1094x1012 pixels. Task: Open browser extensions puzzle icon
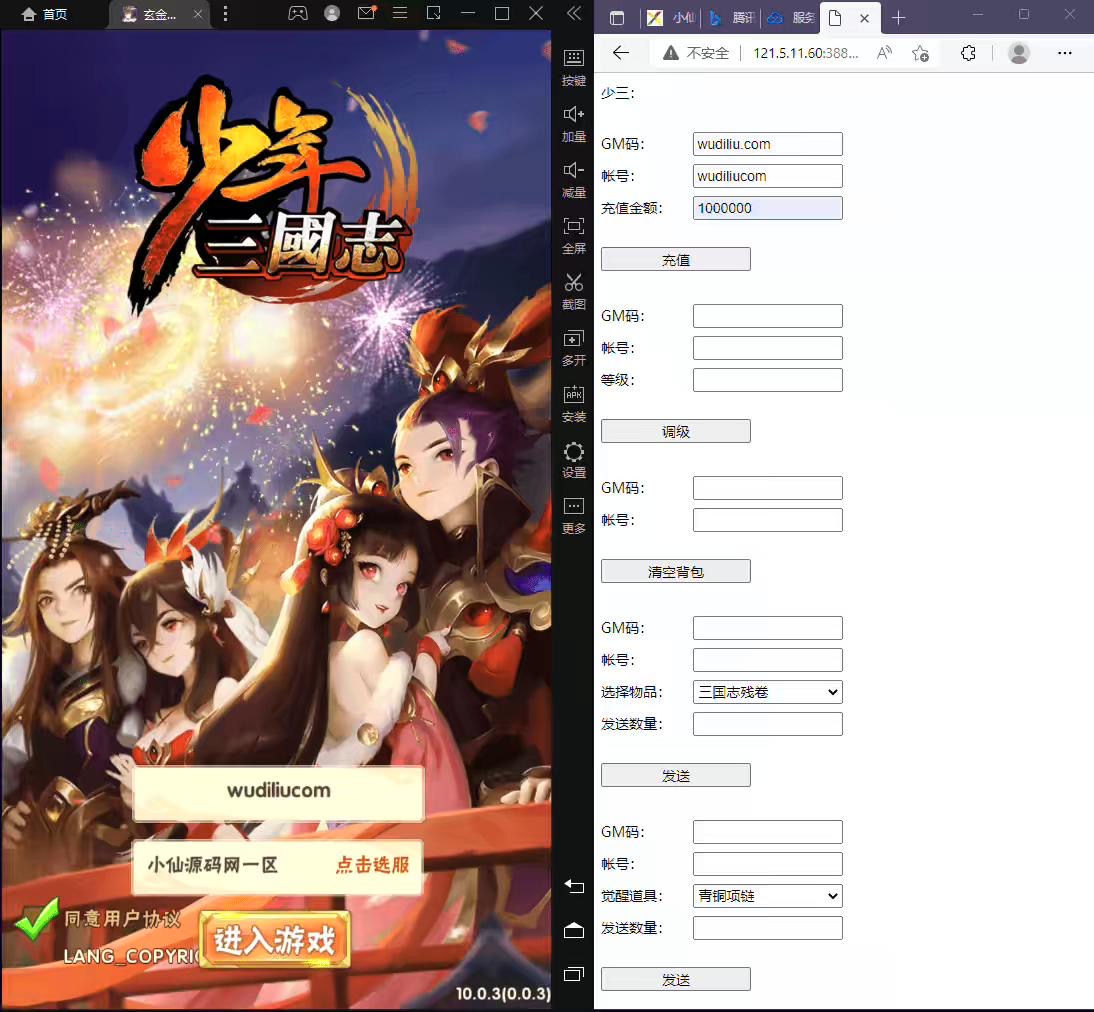[x=968, y=53]
